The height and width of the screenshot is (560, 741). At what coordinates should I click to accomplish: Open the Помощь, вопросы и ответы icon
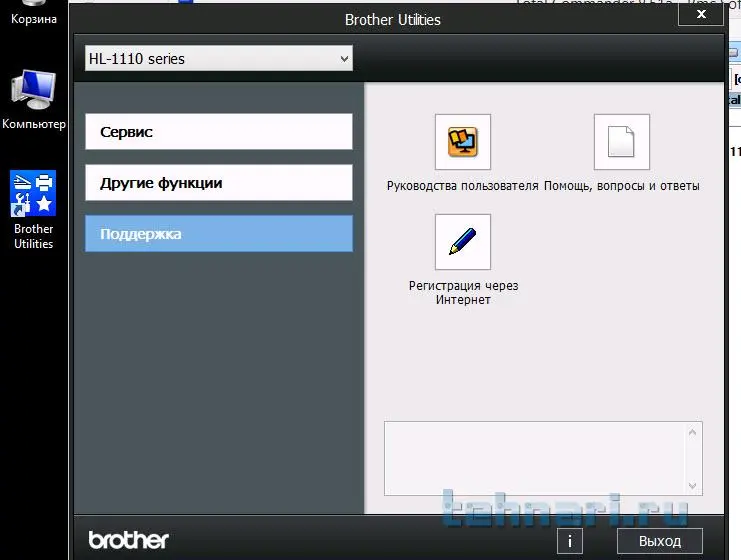tap(621, 142)
